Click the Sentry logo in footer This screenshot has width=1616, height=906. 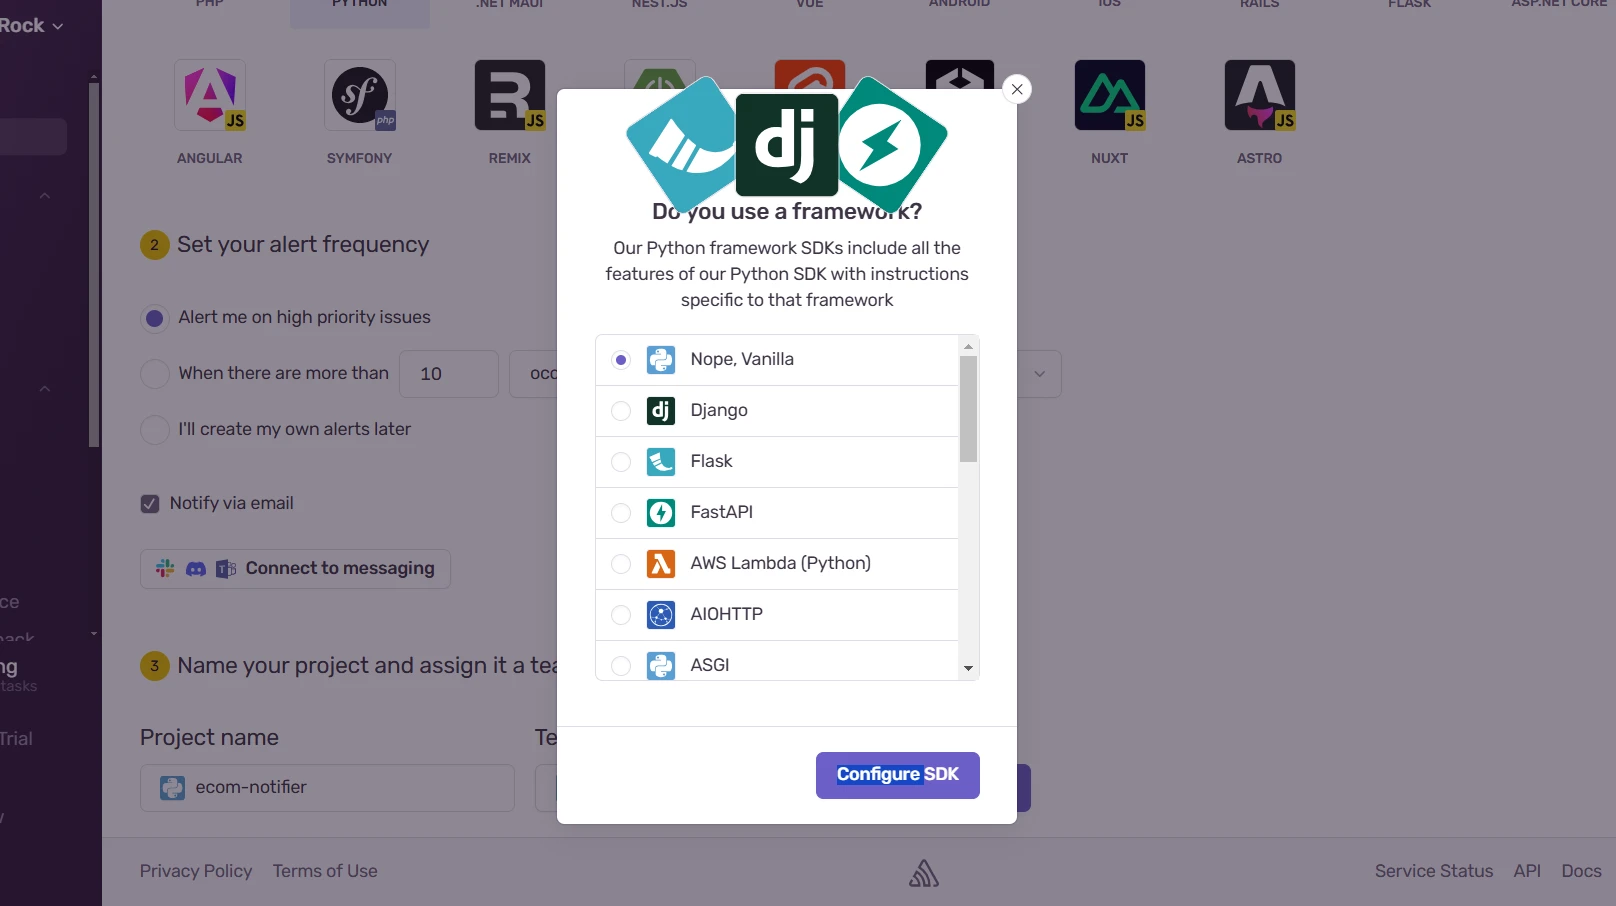[923, 874]
